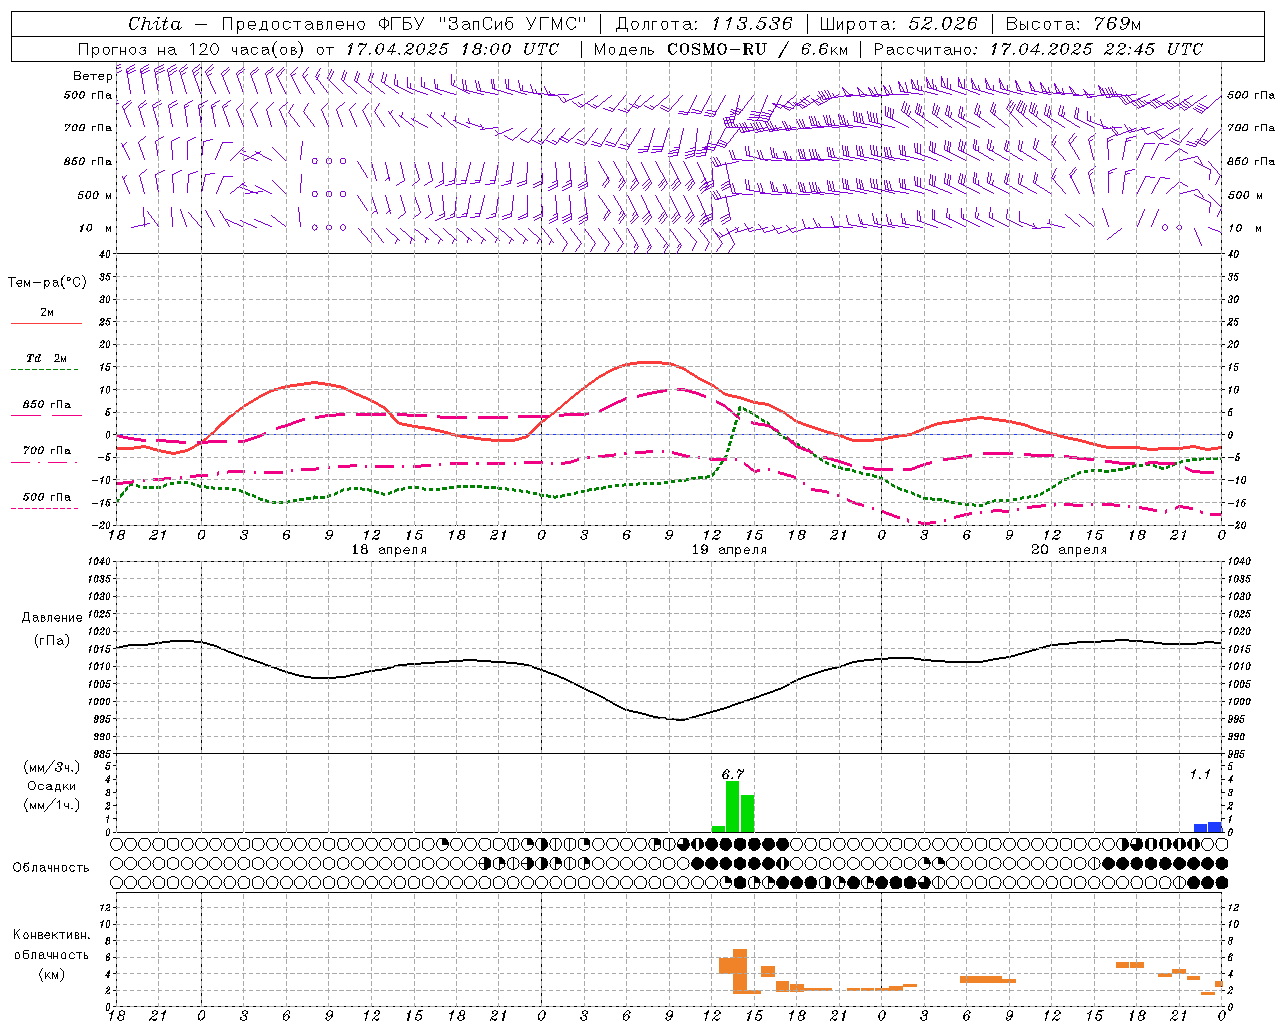Click the "Тем-ра(°C)" temperature panel label
The height and width of the screenshot is (1024, 1280).
pos(48,283)
